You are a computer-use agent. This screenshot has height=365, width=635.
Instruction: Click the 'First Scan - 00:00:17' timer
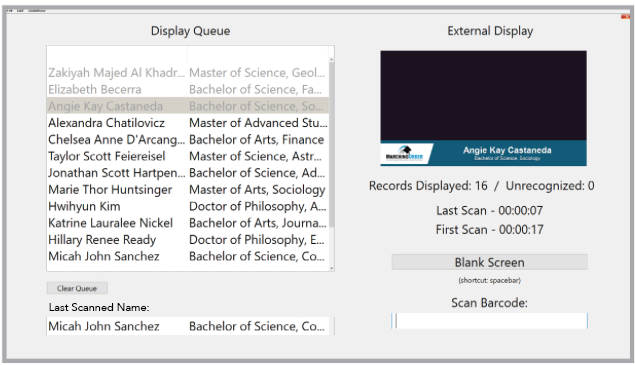[x=489, y=229]
